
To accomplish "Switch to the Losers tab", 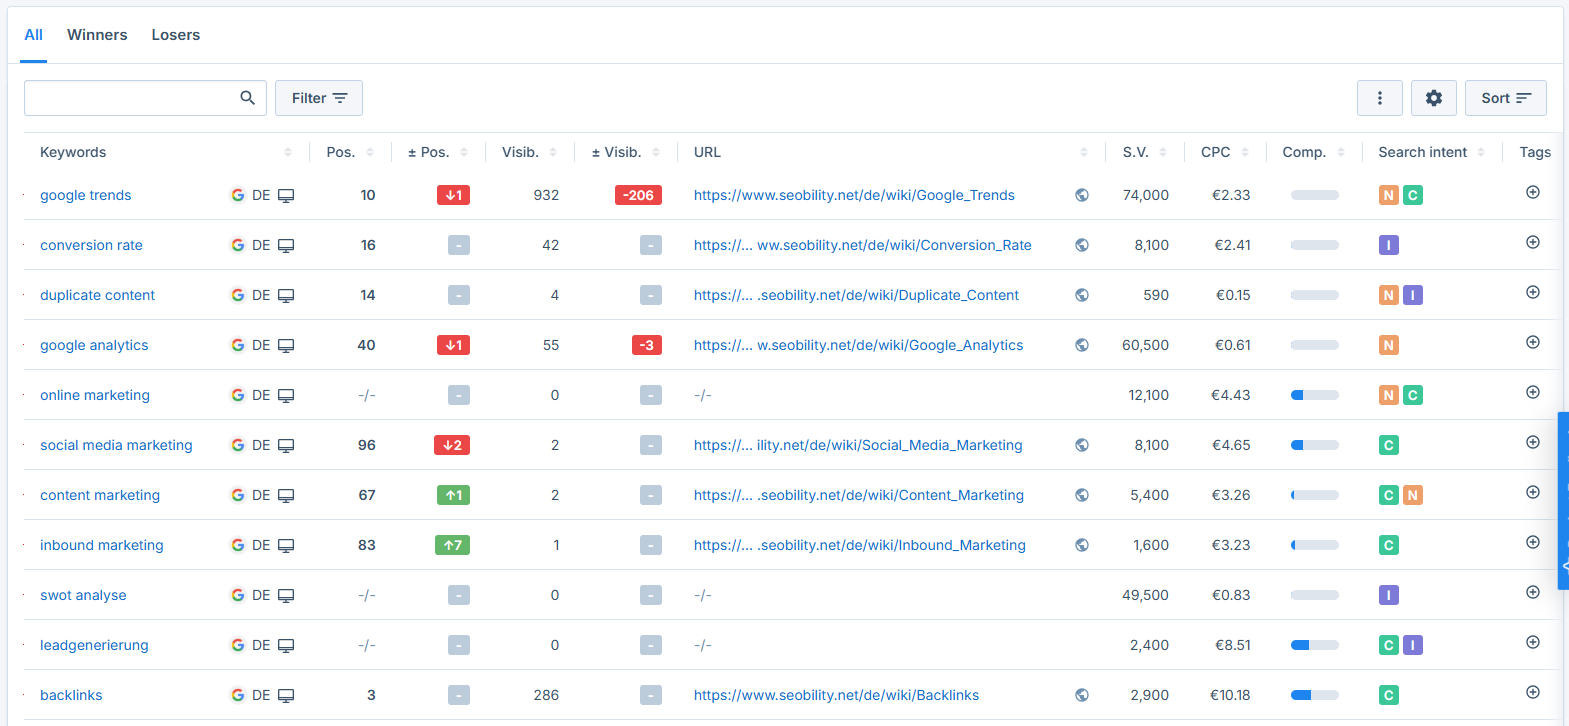I will tap(176, 35).
